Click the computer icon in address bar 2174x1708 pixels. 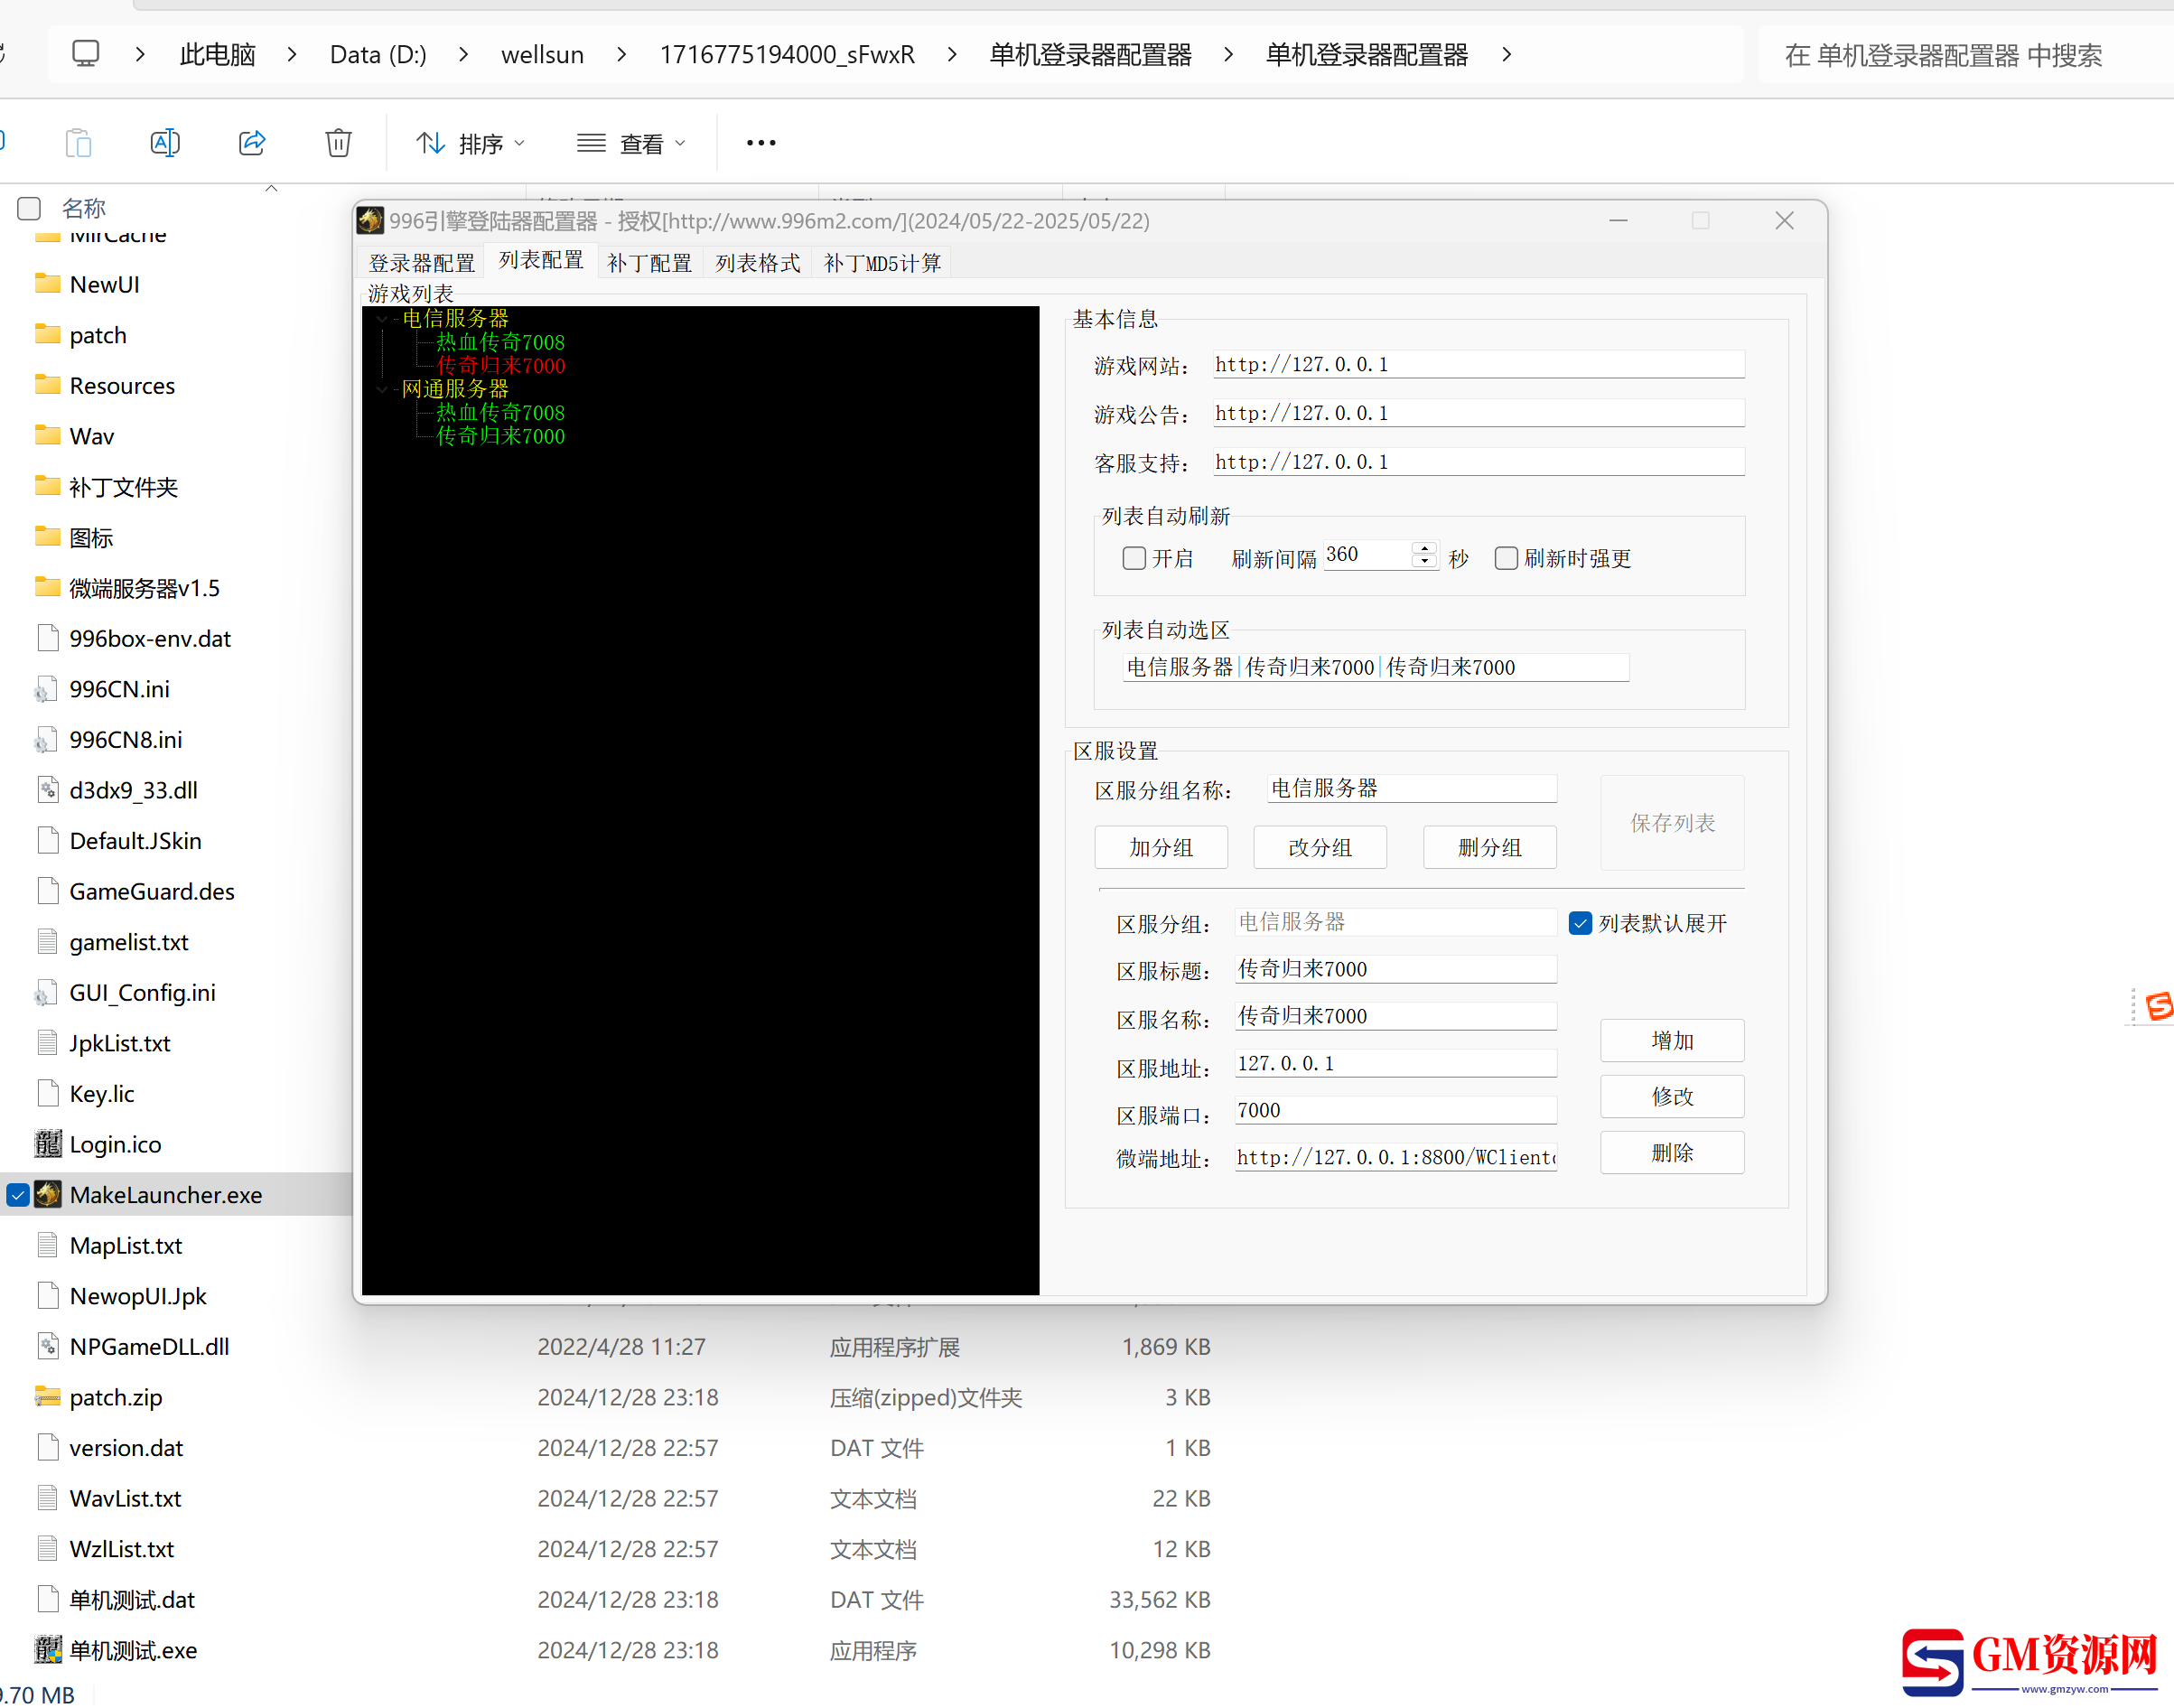coord(86,53)
